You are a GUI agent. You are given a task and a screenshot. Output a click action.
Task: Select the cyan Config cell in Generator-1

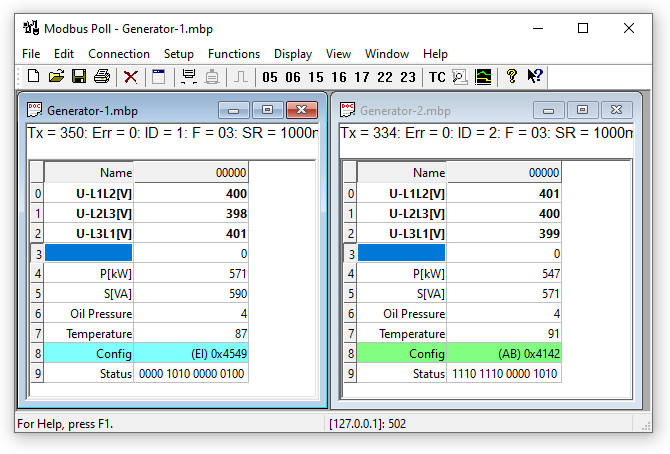(89, 353)
